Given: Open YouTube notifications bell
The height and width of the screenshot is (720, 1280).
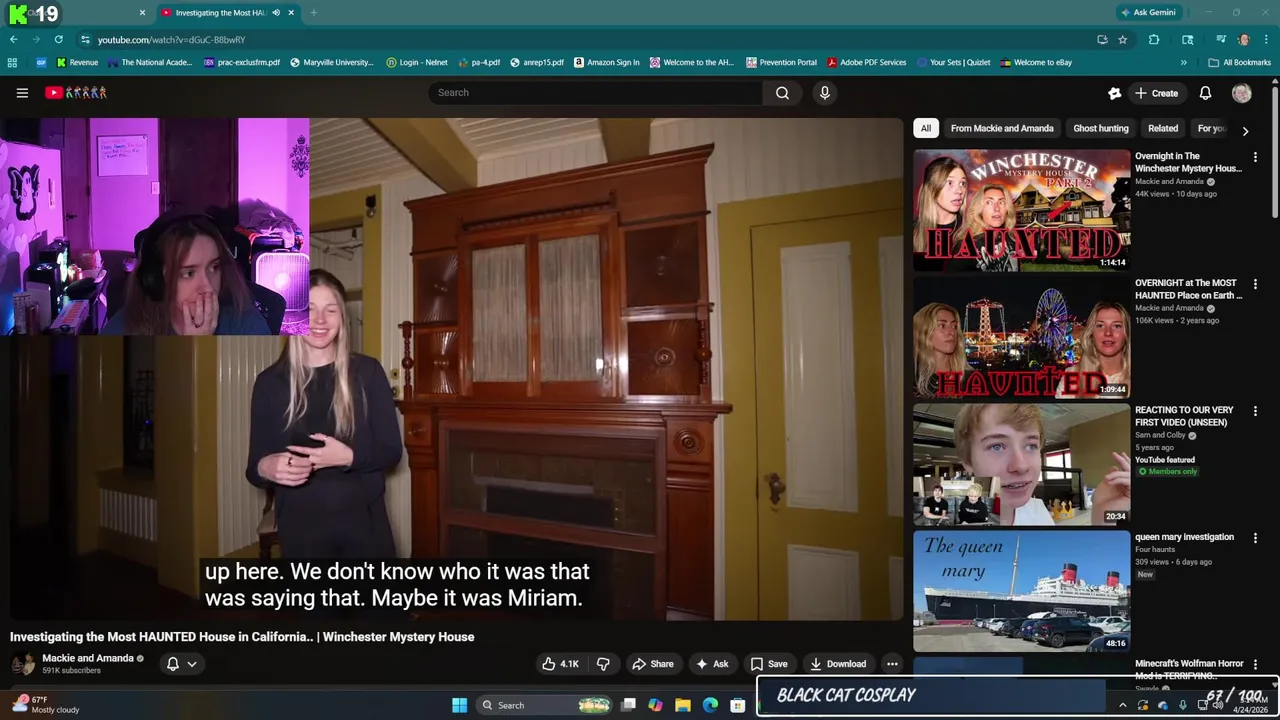Looking at the screenshot, I should pyautogui.click(x=1205, y=93).
